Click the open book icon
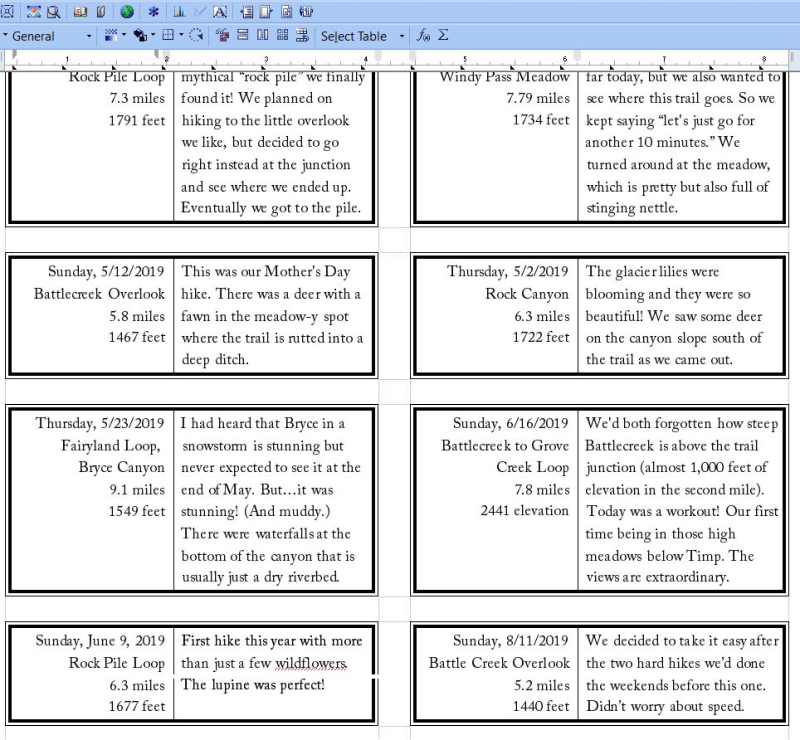 click(79, 12)
